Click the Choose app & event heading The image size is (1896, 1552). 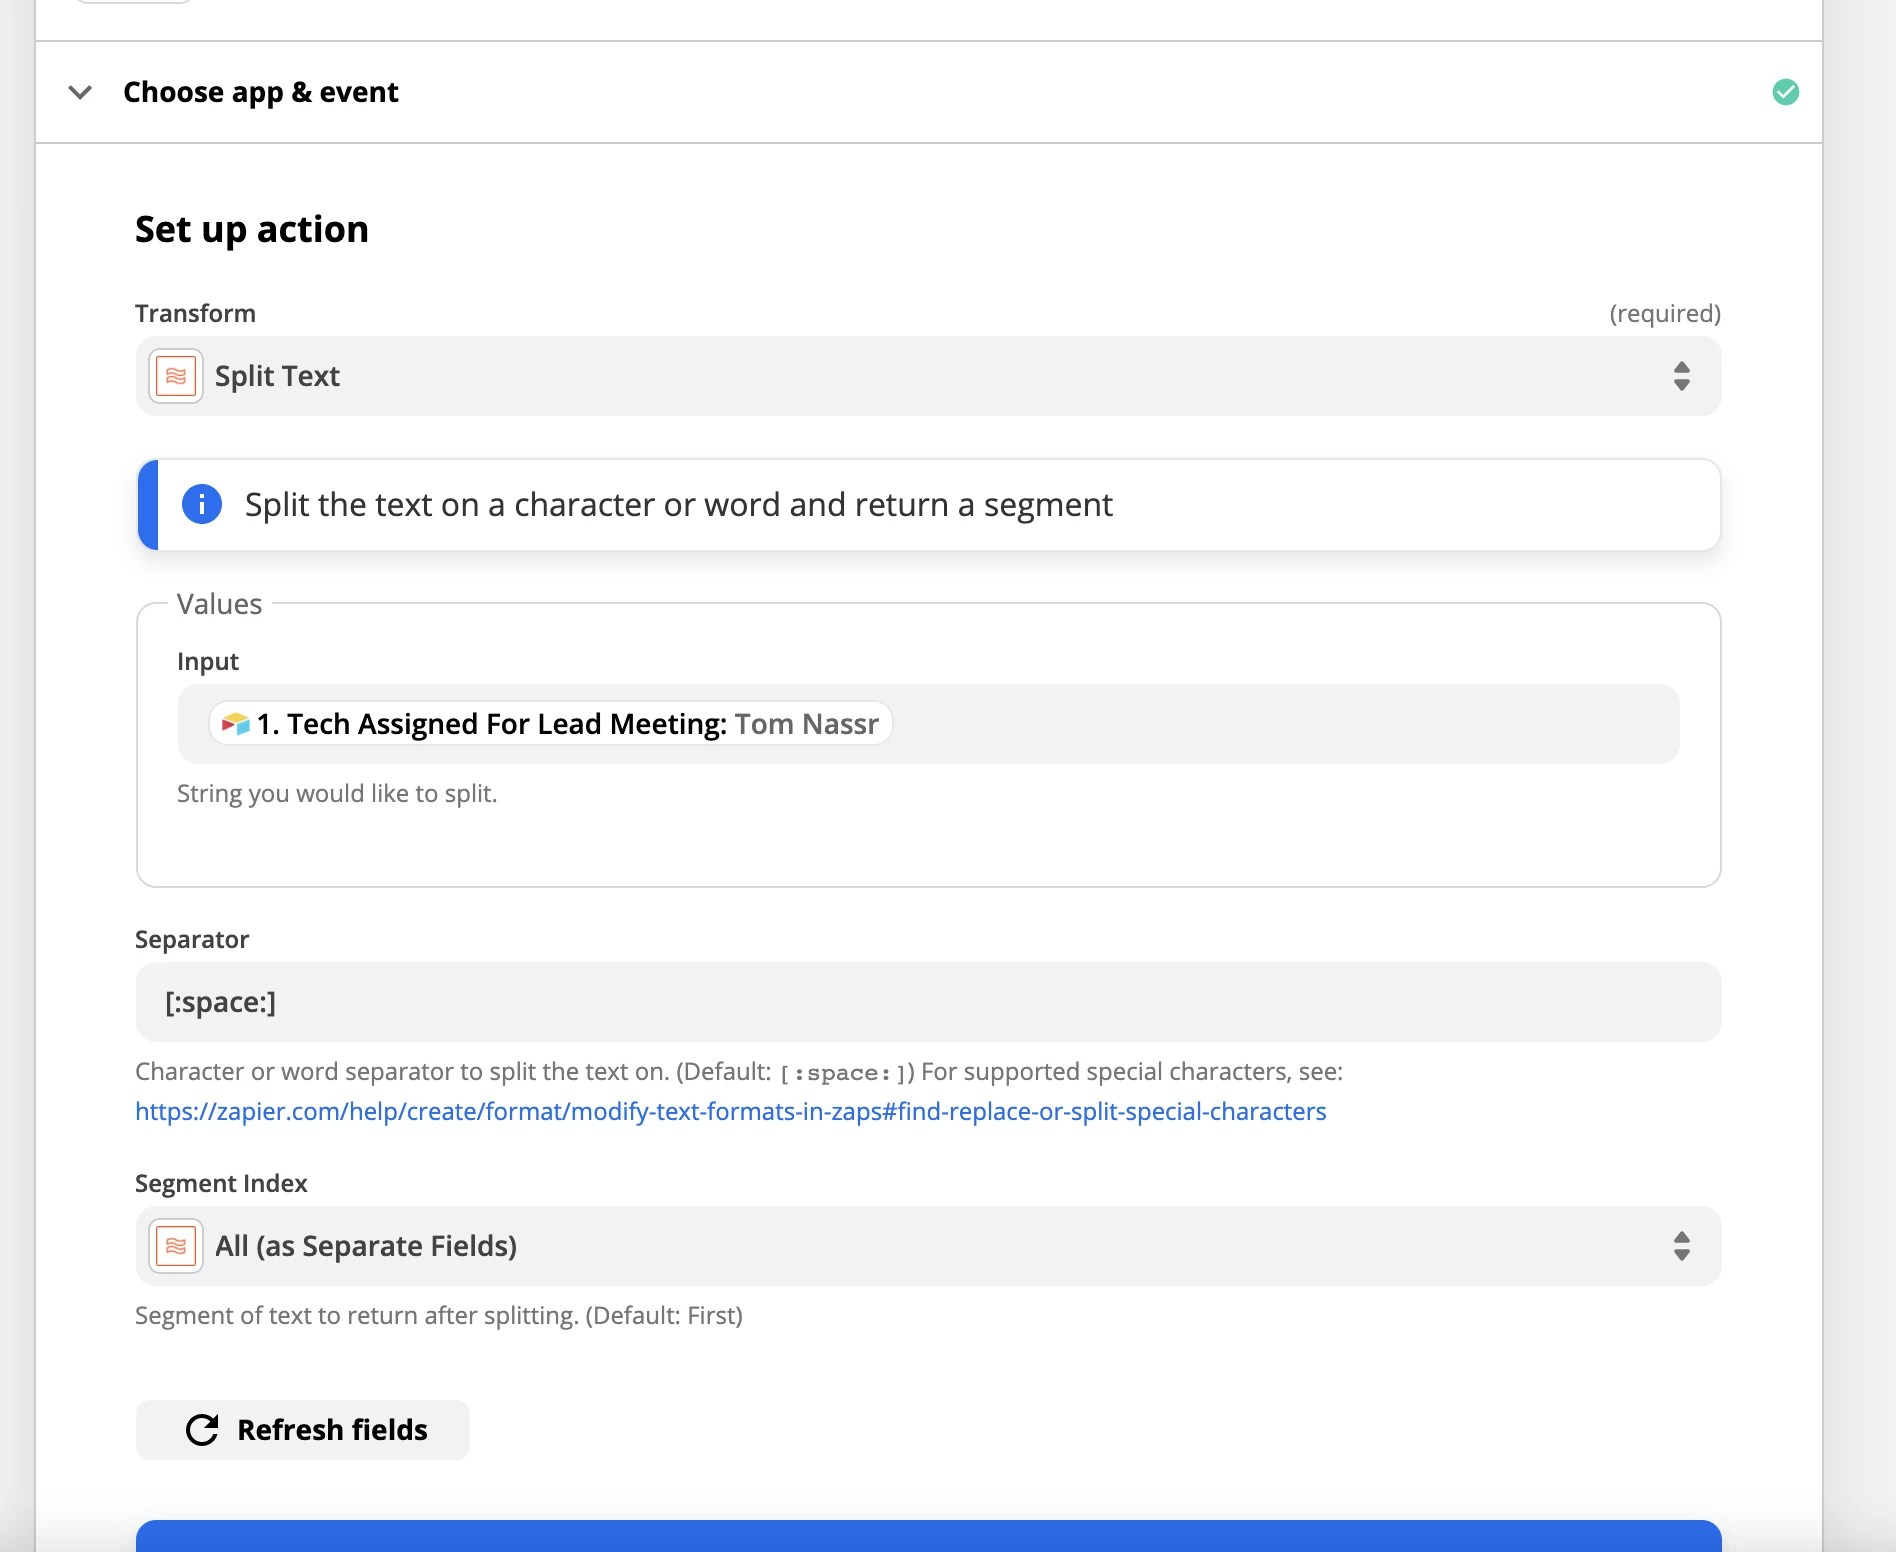(261, 92)
